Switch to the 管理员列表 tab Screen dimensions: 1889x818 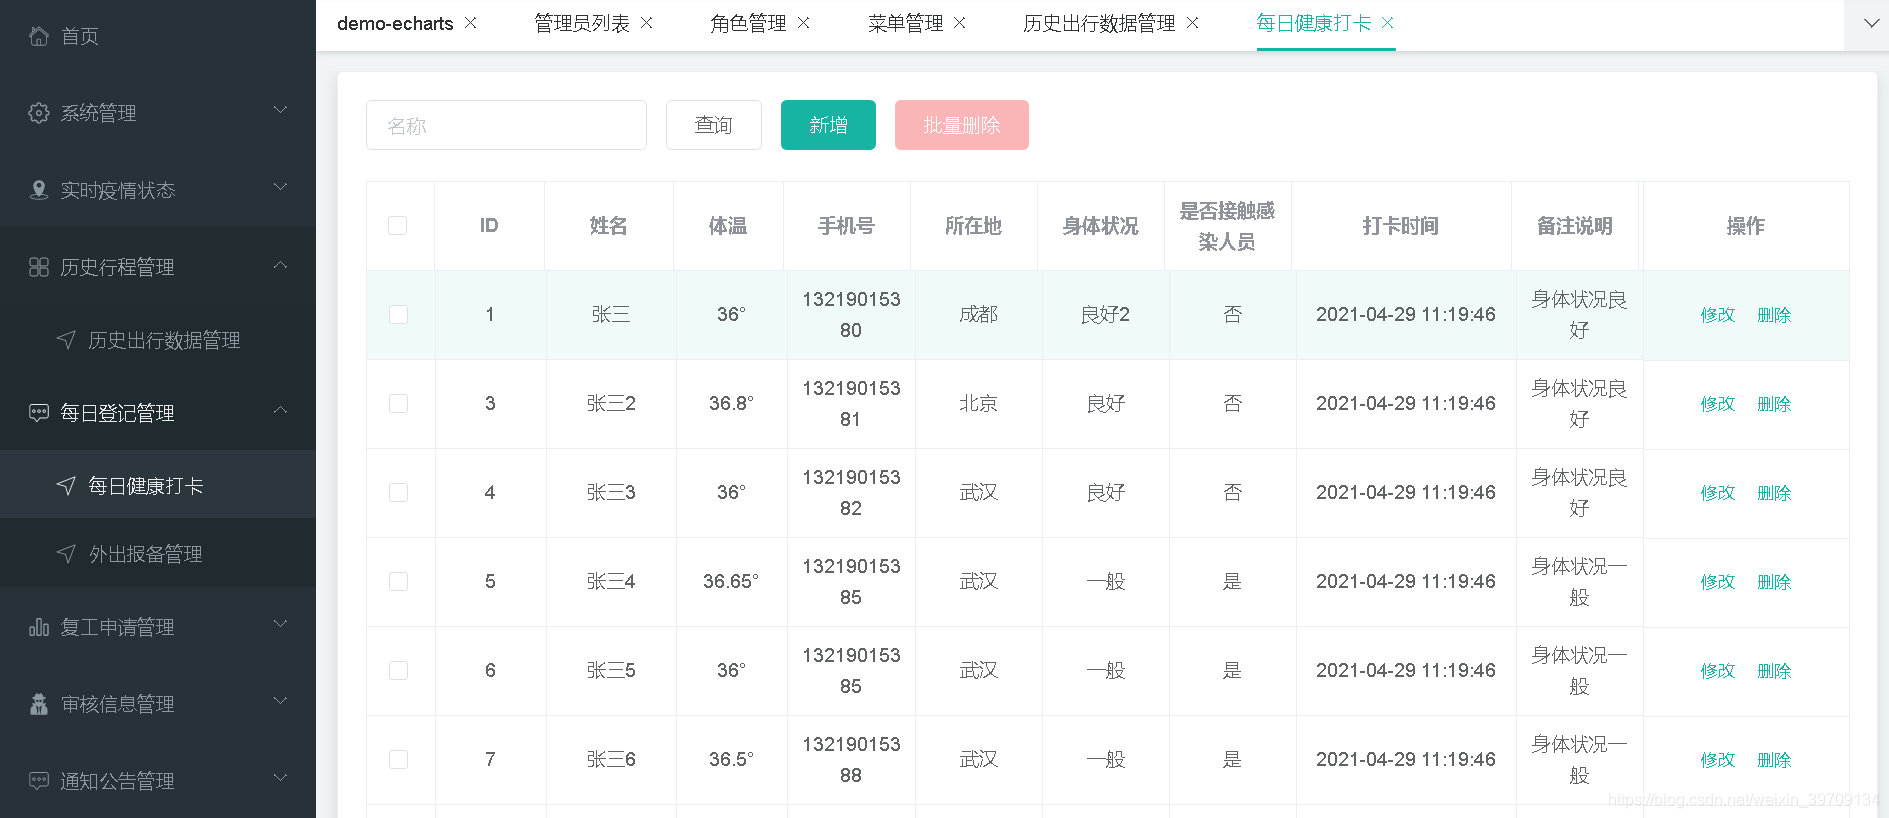[582, 24]
